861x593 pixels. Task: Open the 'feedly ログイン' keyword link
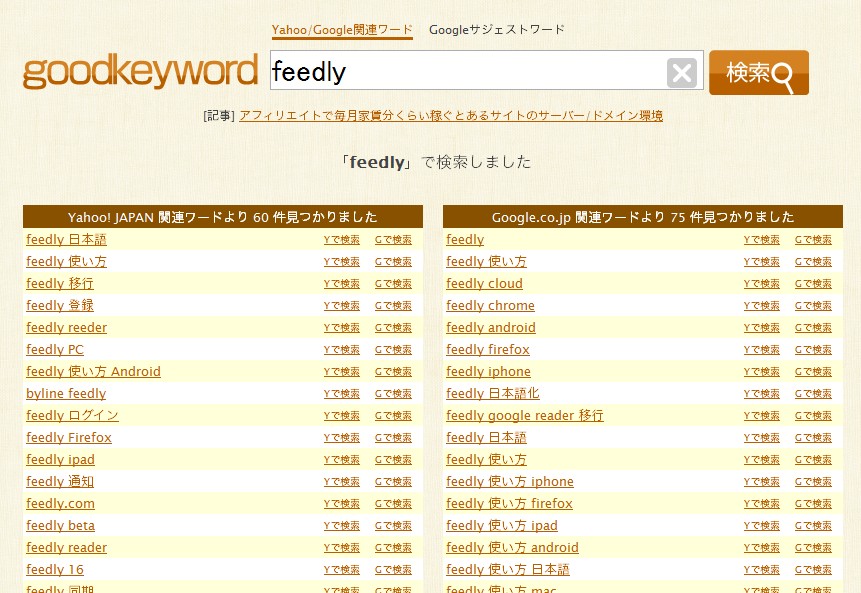tap(72, 415)
